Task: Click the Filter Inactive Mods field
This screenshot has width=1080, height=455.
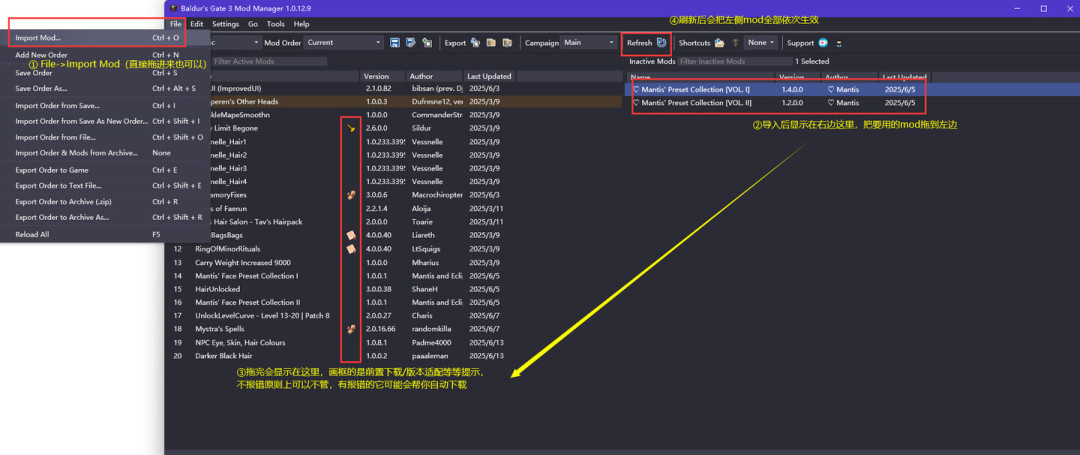Action: pyautogui.click(x=735, y=61)
